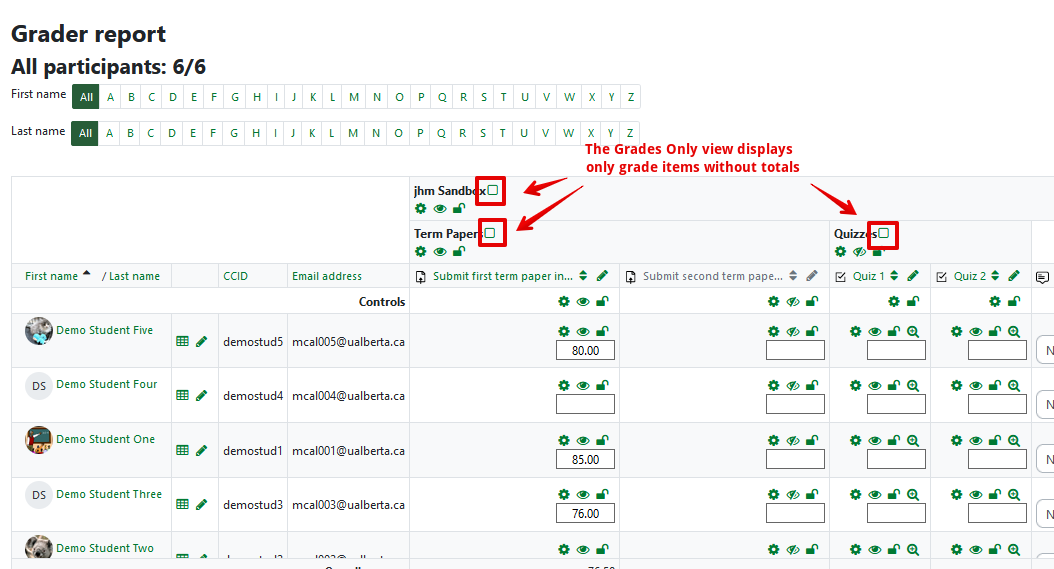Toggle eye visibility for Term Papers category
The width and height of the screenshot is (1054, 569).
click(439, 252)
